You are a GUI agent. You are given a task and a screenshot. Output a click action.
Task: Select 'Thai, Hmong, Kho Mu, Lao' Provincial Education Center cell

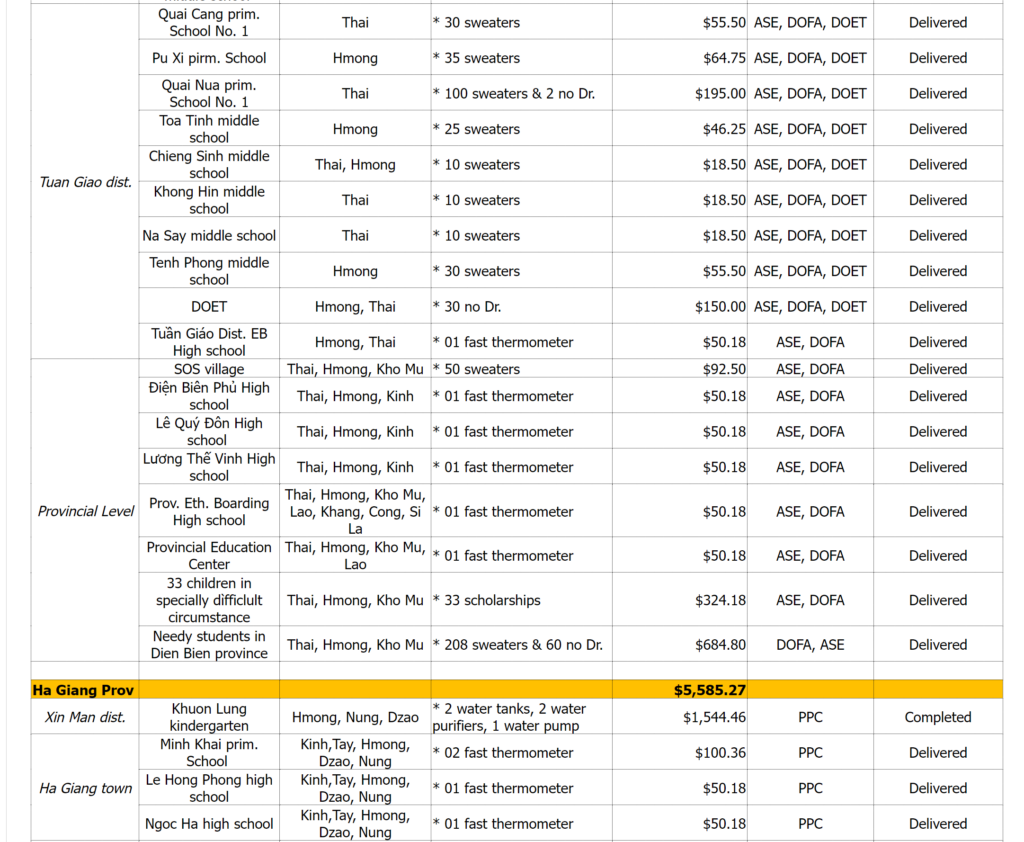click(x=355, y=555)
